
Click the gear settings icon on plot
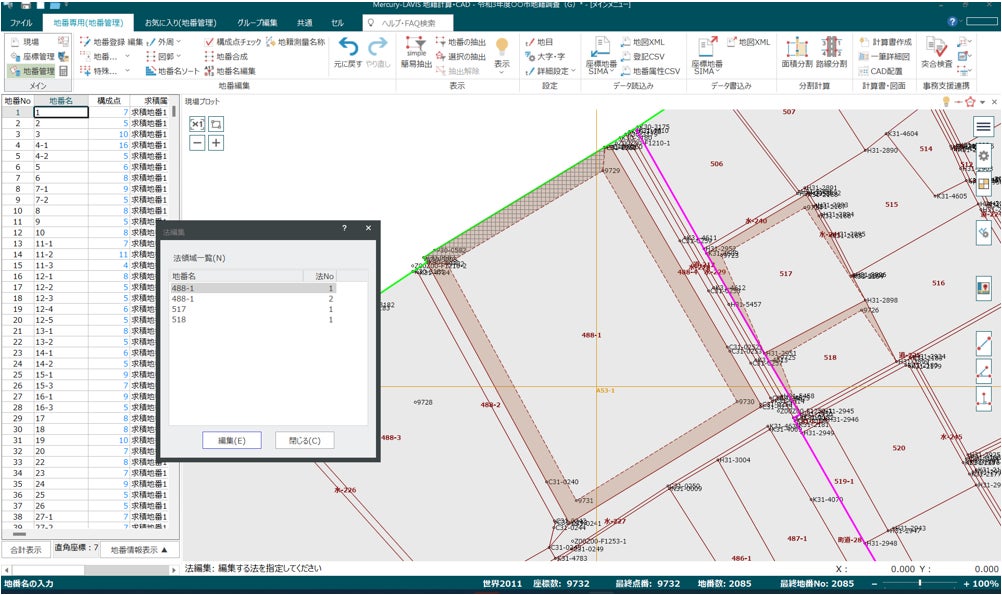click(x=983, y=155)
